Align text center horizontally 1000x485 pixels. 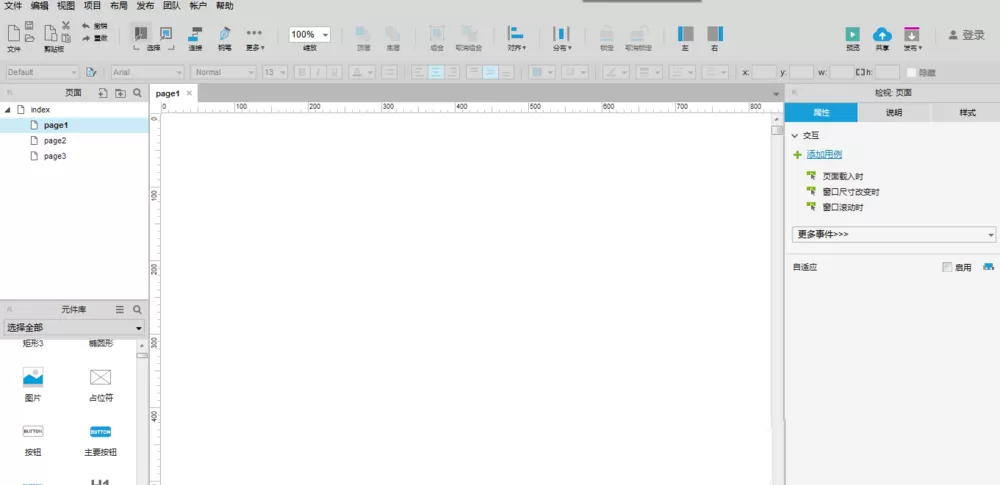[x=436, y=72]
